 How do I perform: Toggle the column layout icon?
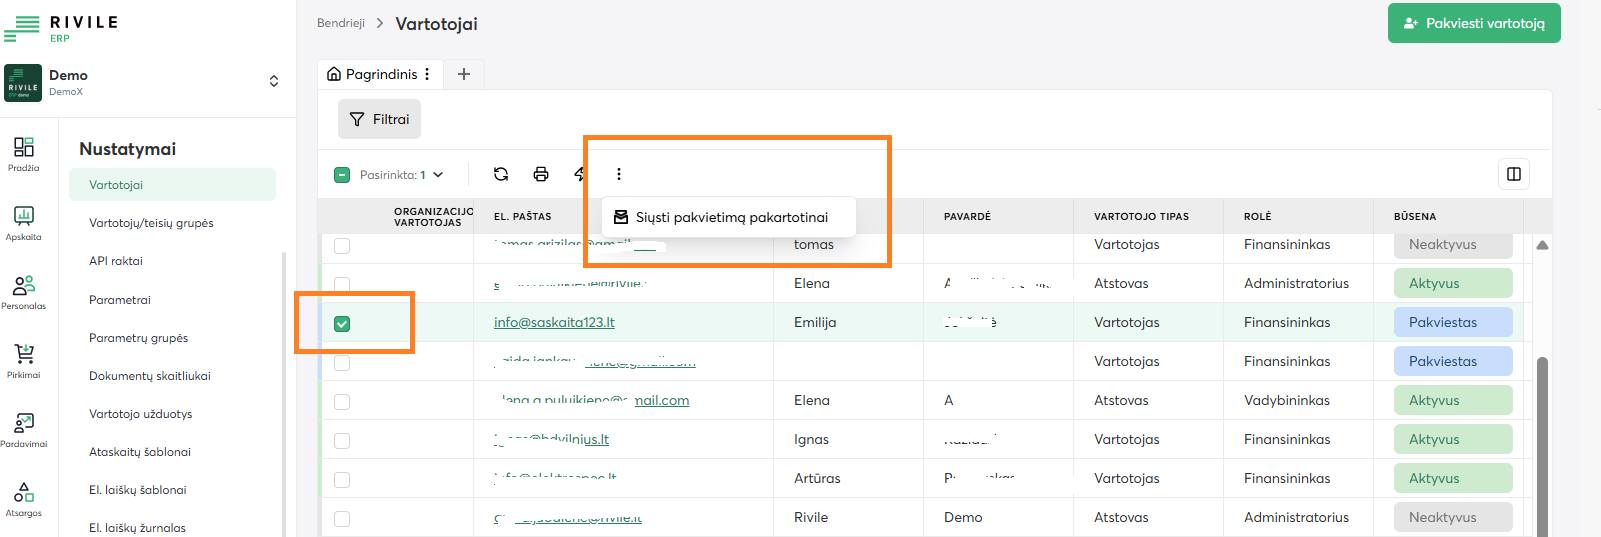pos(1513,174)
